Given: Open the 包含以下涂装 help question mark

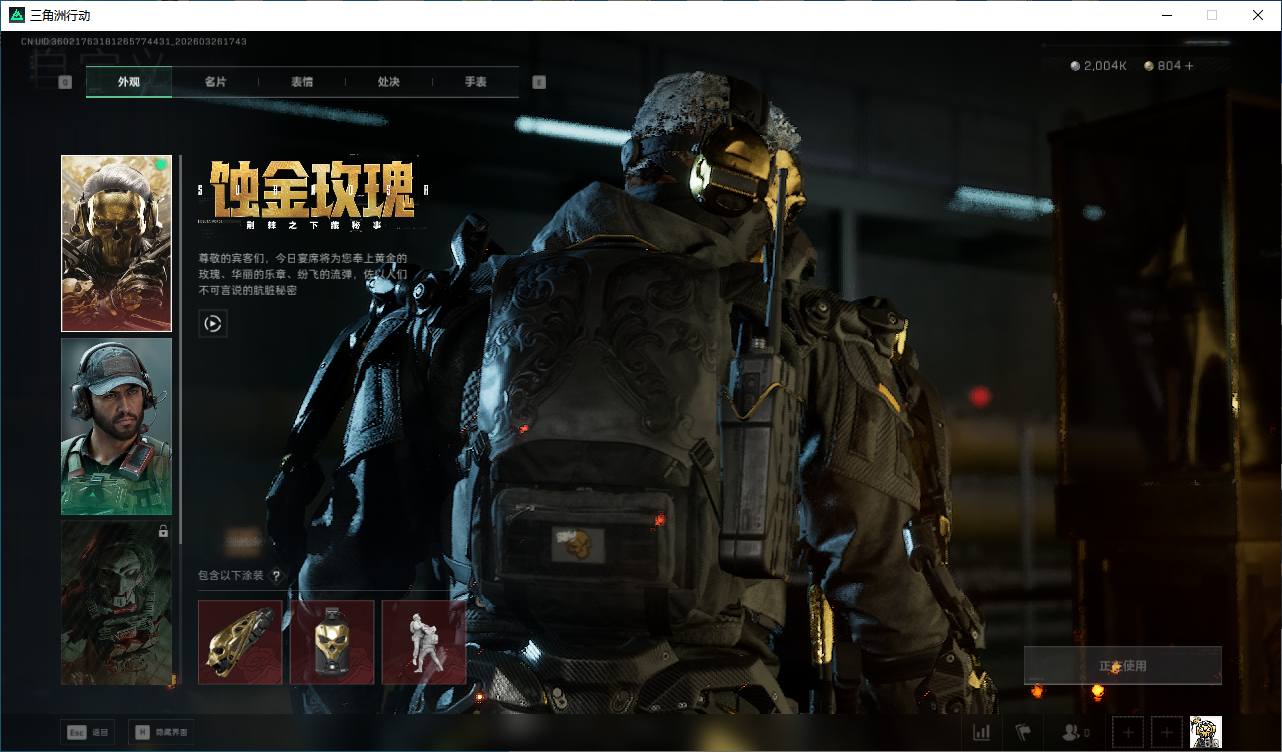Looking at the screenshot, I should (x=276, y=576).
